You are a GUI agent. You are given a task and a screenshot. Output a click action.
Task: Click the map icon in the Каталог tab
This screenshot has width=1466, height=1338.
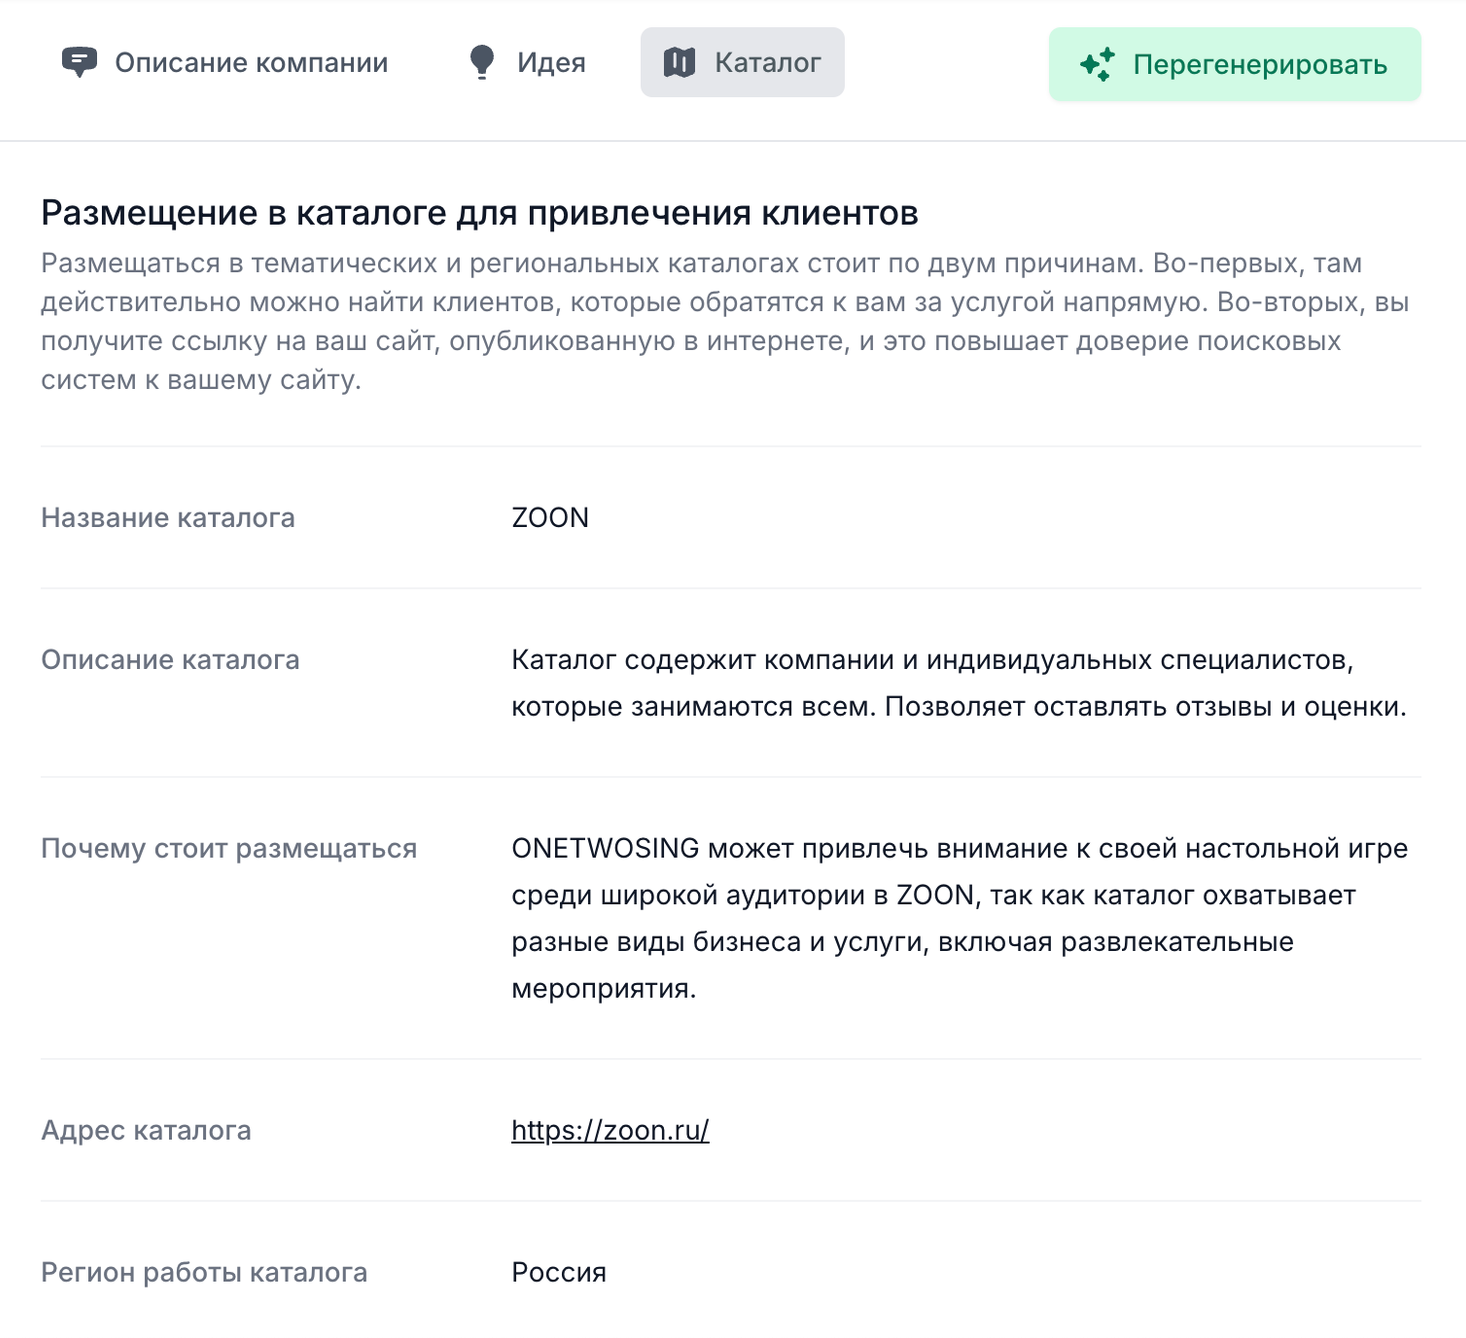[679, 62]
